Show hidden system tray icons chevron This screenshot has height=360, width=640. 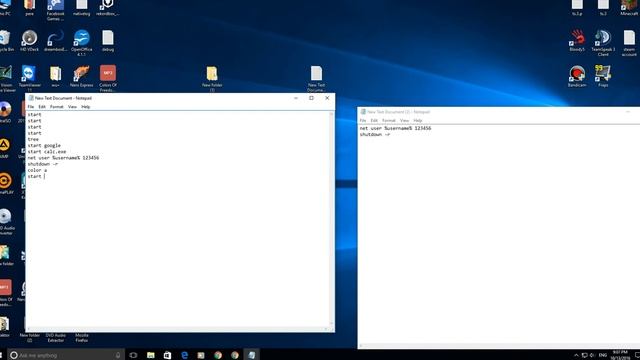tap(576, 356)
